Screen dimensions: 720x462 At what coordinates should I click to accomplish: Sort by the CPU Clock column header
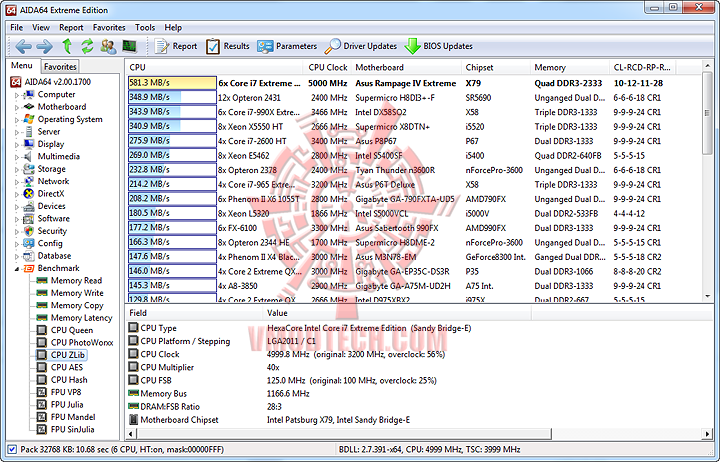pos(327,68)
